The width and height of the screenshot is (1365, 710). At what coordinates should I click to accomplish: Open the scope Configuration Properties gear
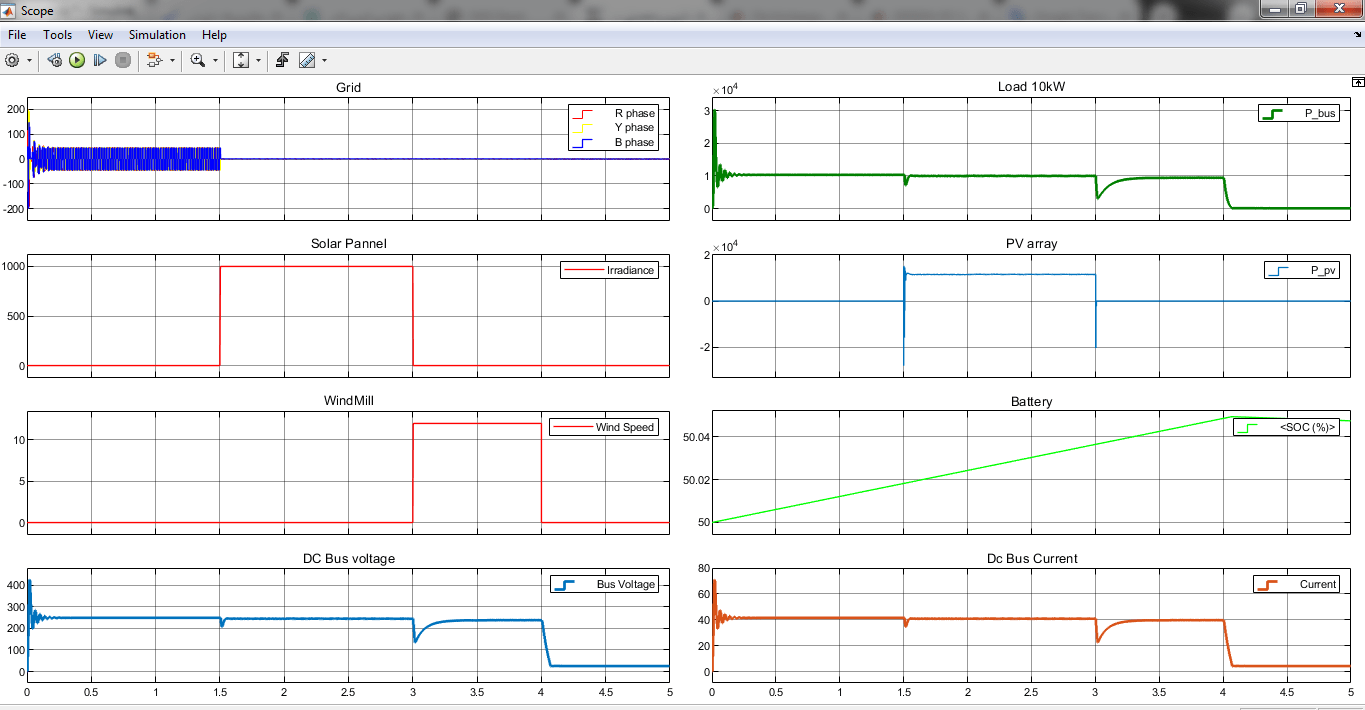(12, 60)
